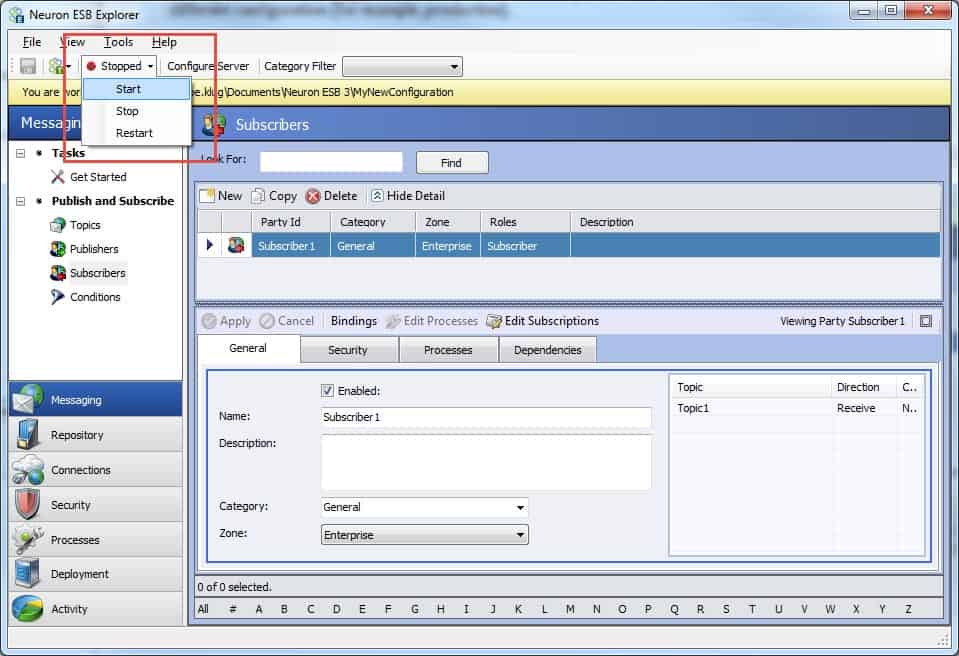Screen dimensions: 959x656
Task: Select the Topic1 subscription row
Action: 796,408
